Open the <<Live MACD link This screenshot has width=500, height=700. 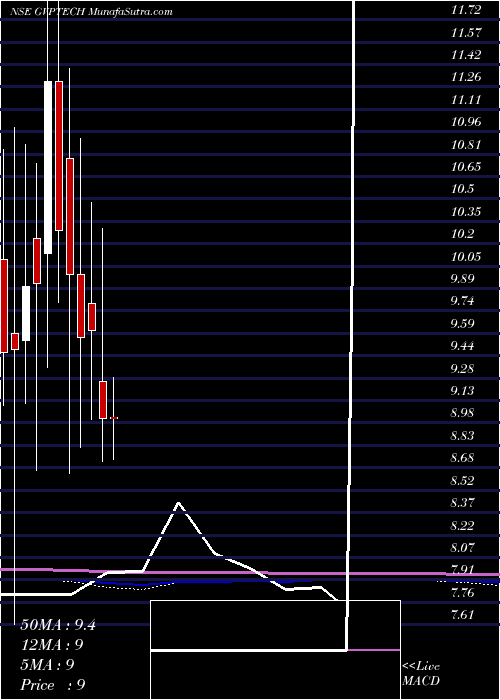coord(421,673)
